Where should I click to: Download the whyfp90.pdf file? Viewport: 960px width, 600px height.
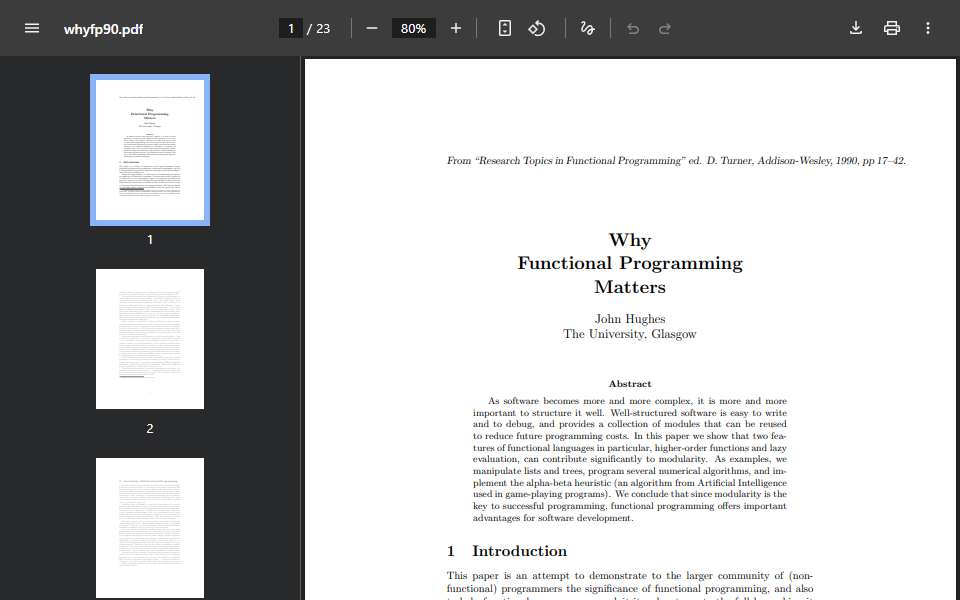[x=856, y=28]
